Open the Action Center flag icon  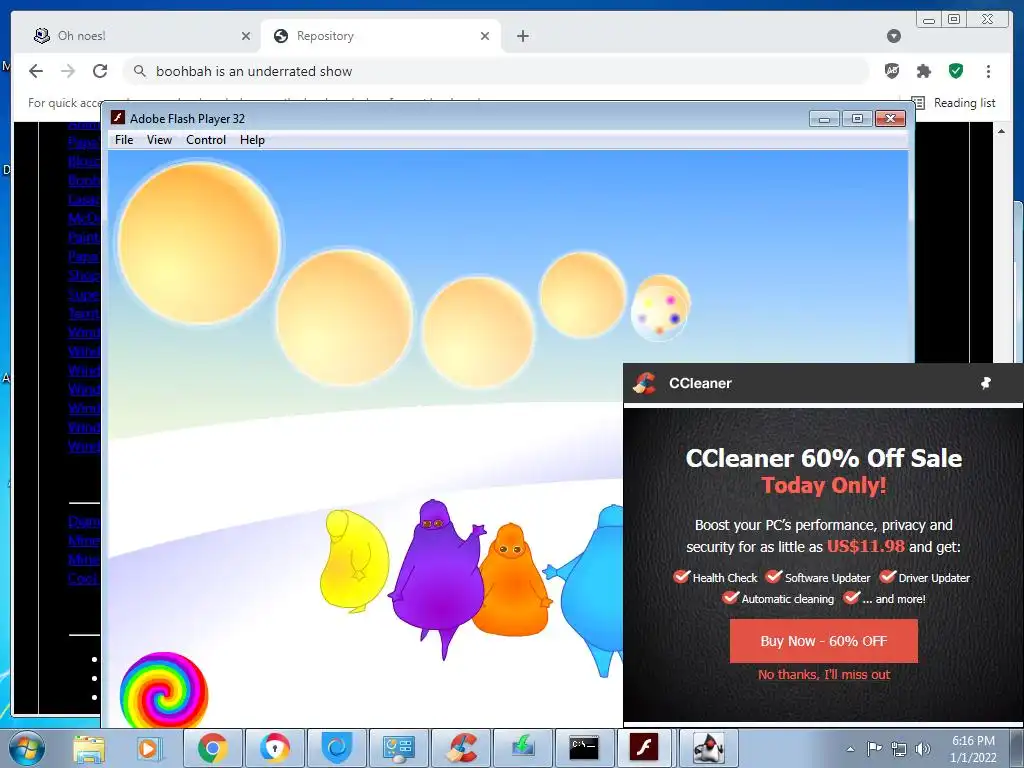tap(874, 748)
